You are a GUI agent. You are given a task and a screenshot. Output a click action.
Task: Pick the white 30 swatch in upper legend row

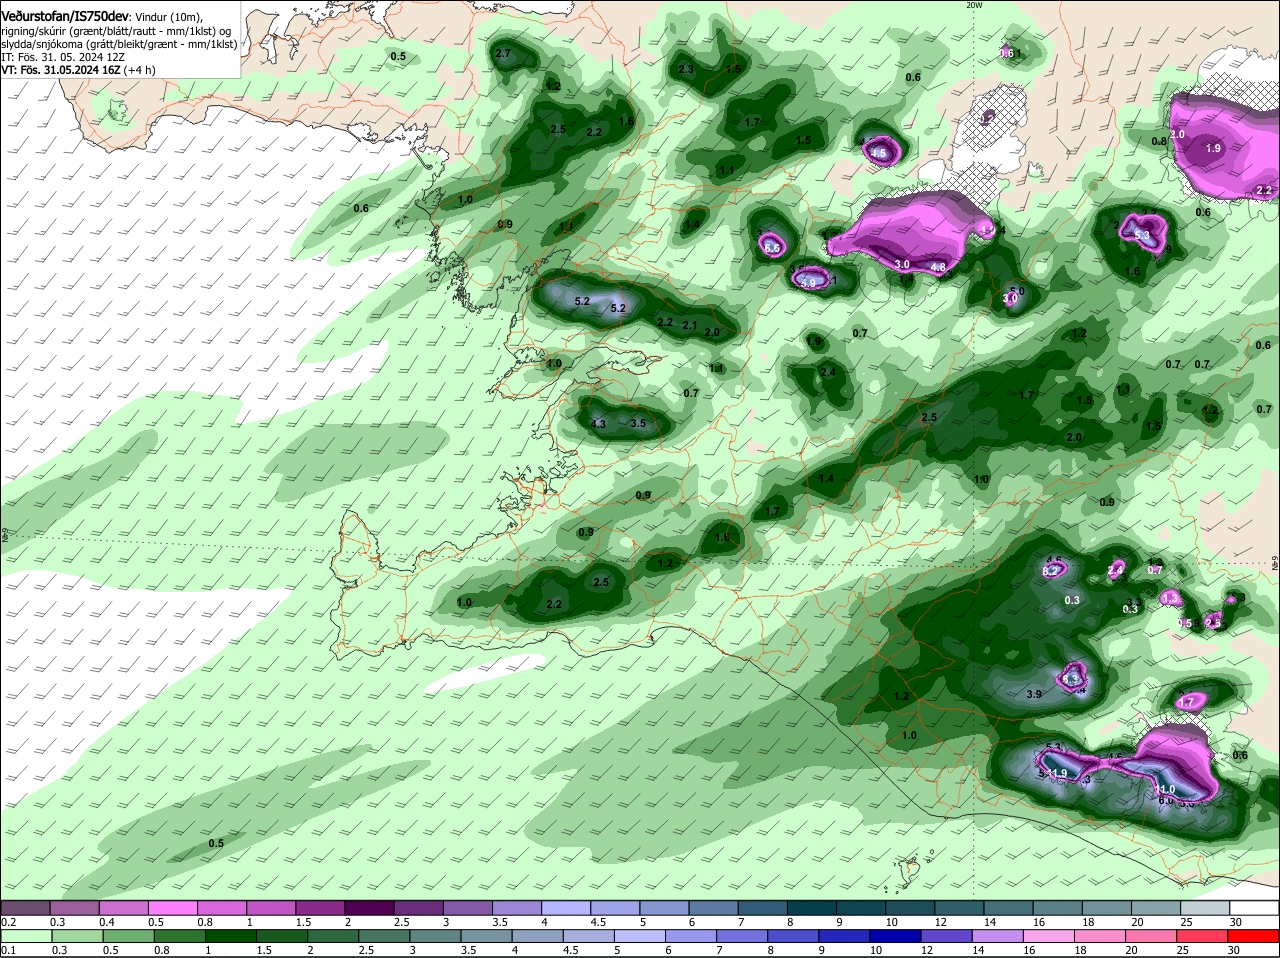pyautogui.click(x=1254, y=908)
